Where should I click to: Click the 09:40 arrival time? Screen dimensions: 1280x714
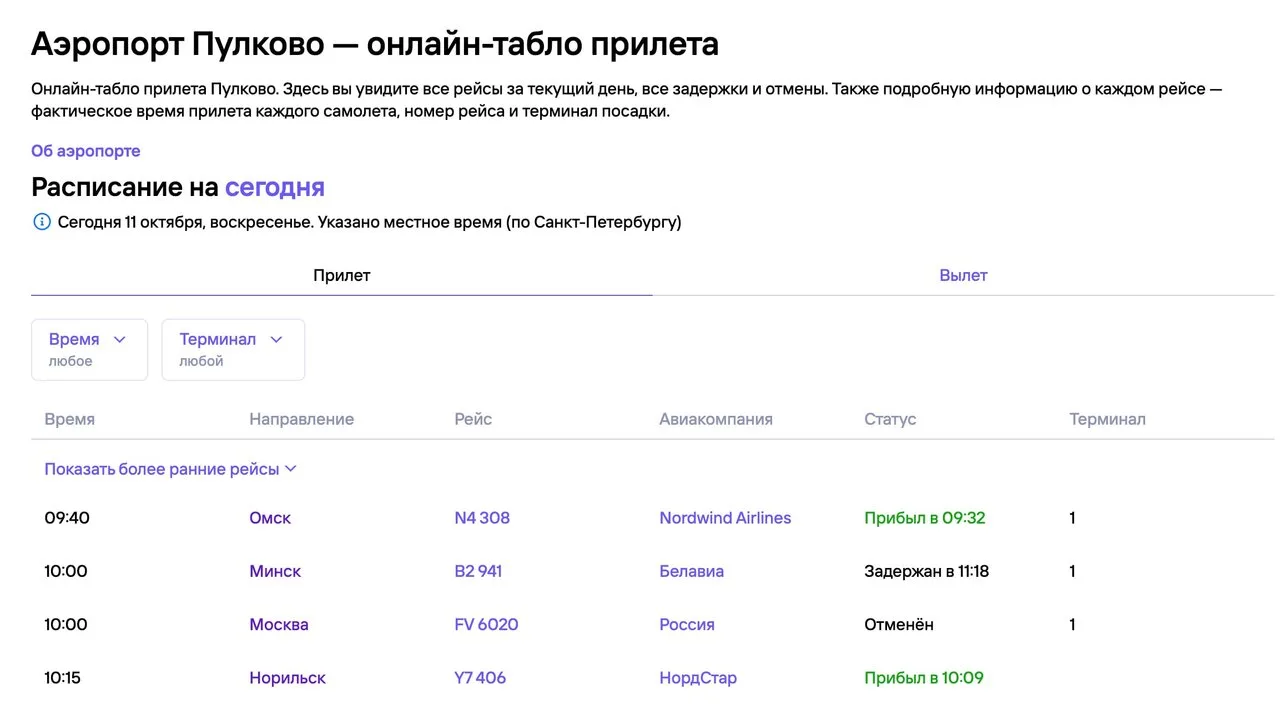pos(67,518)
